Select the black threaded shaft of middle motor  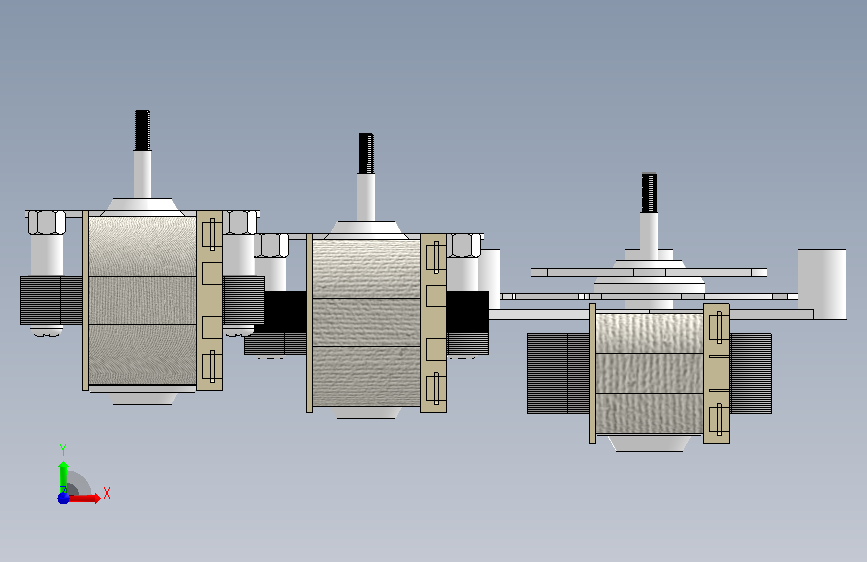366,153
